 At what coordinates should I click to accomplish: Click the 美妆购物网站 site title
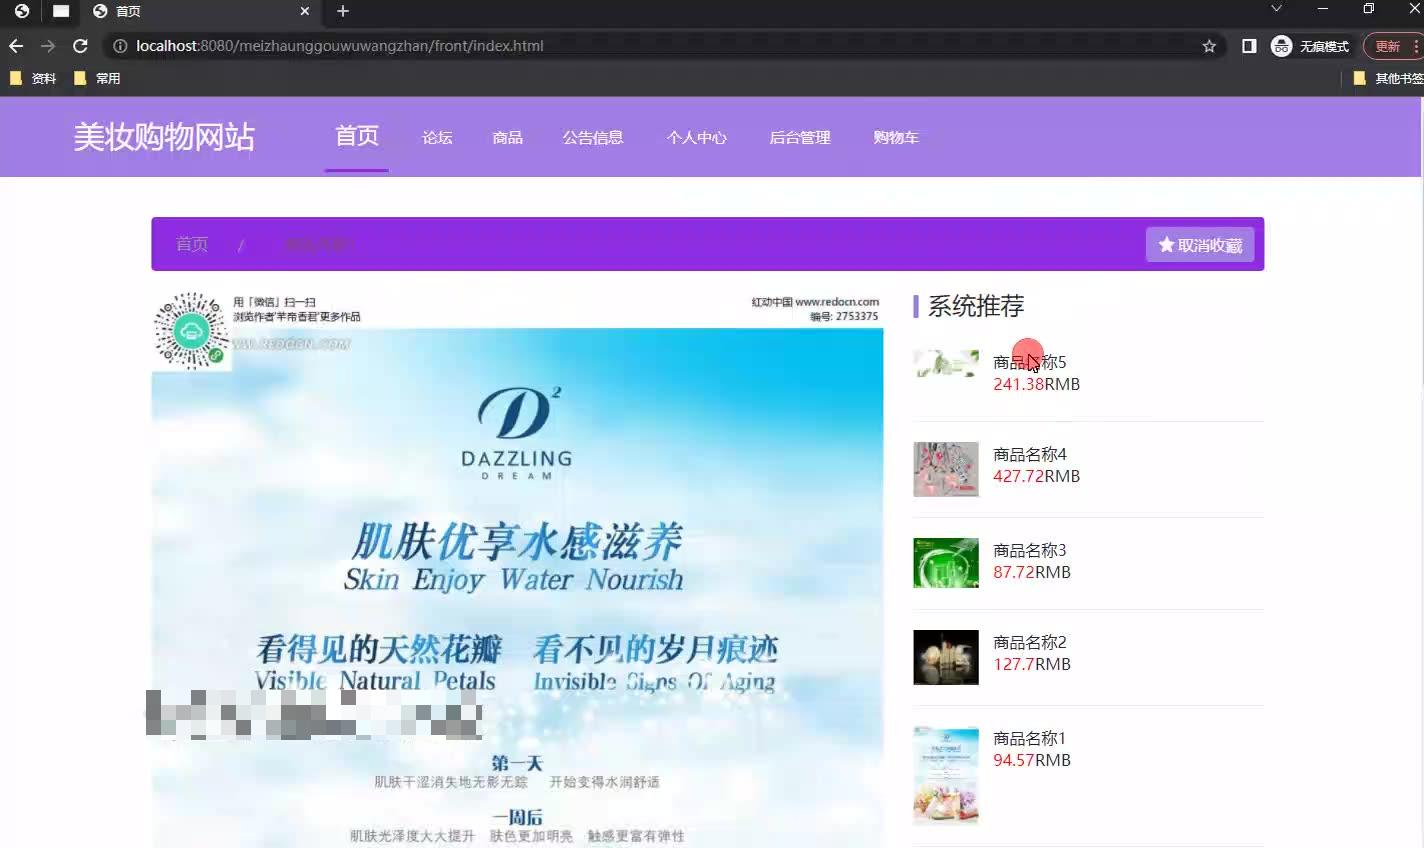[164, 137]
